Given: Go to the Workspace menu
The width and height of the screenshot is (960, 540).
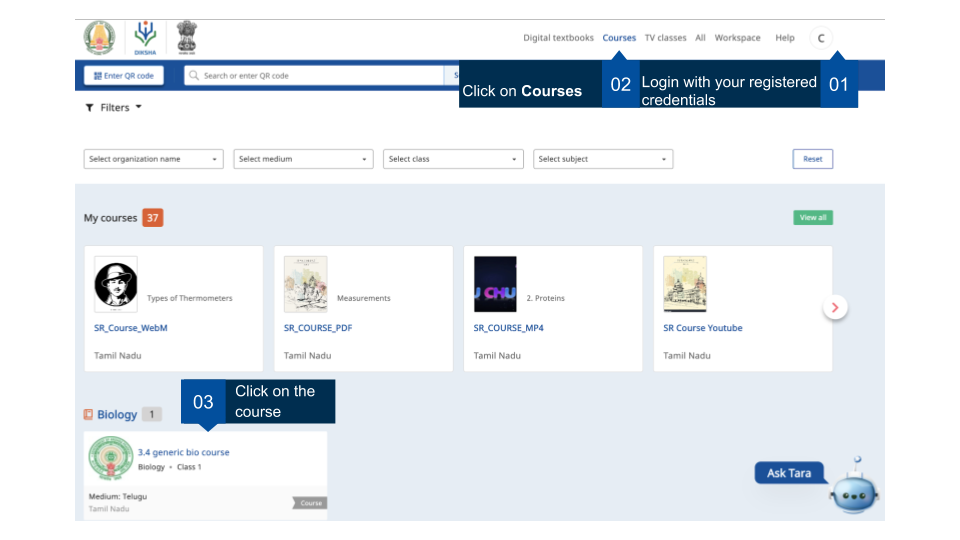Looking at the screenshot, I should tap(737, 38).
